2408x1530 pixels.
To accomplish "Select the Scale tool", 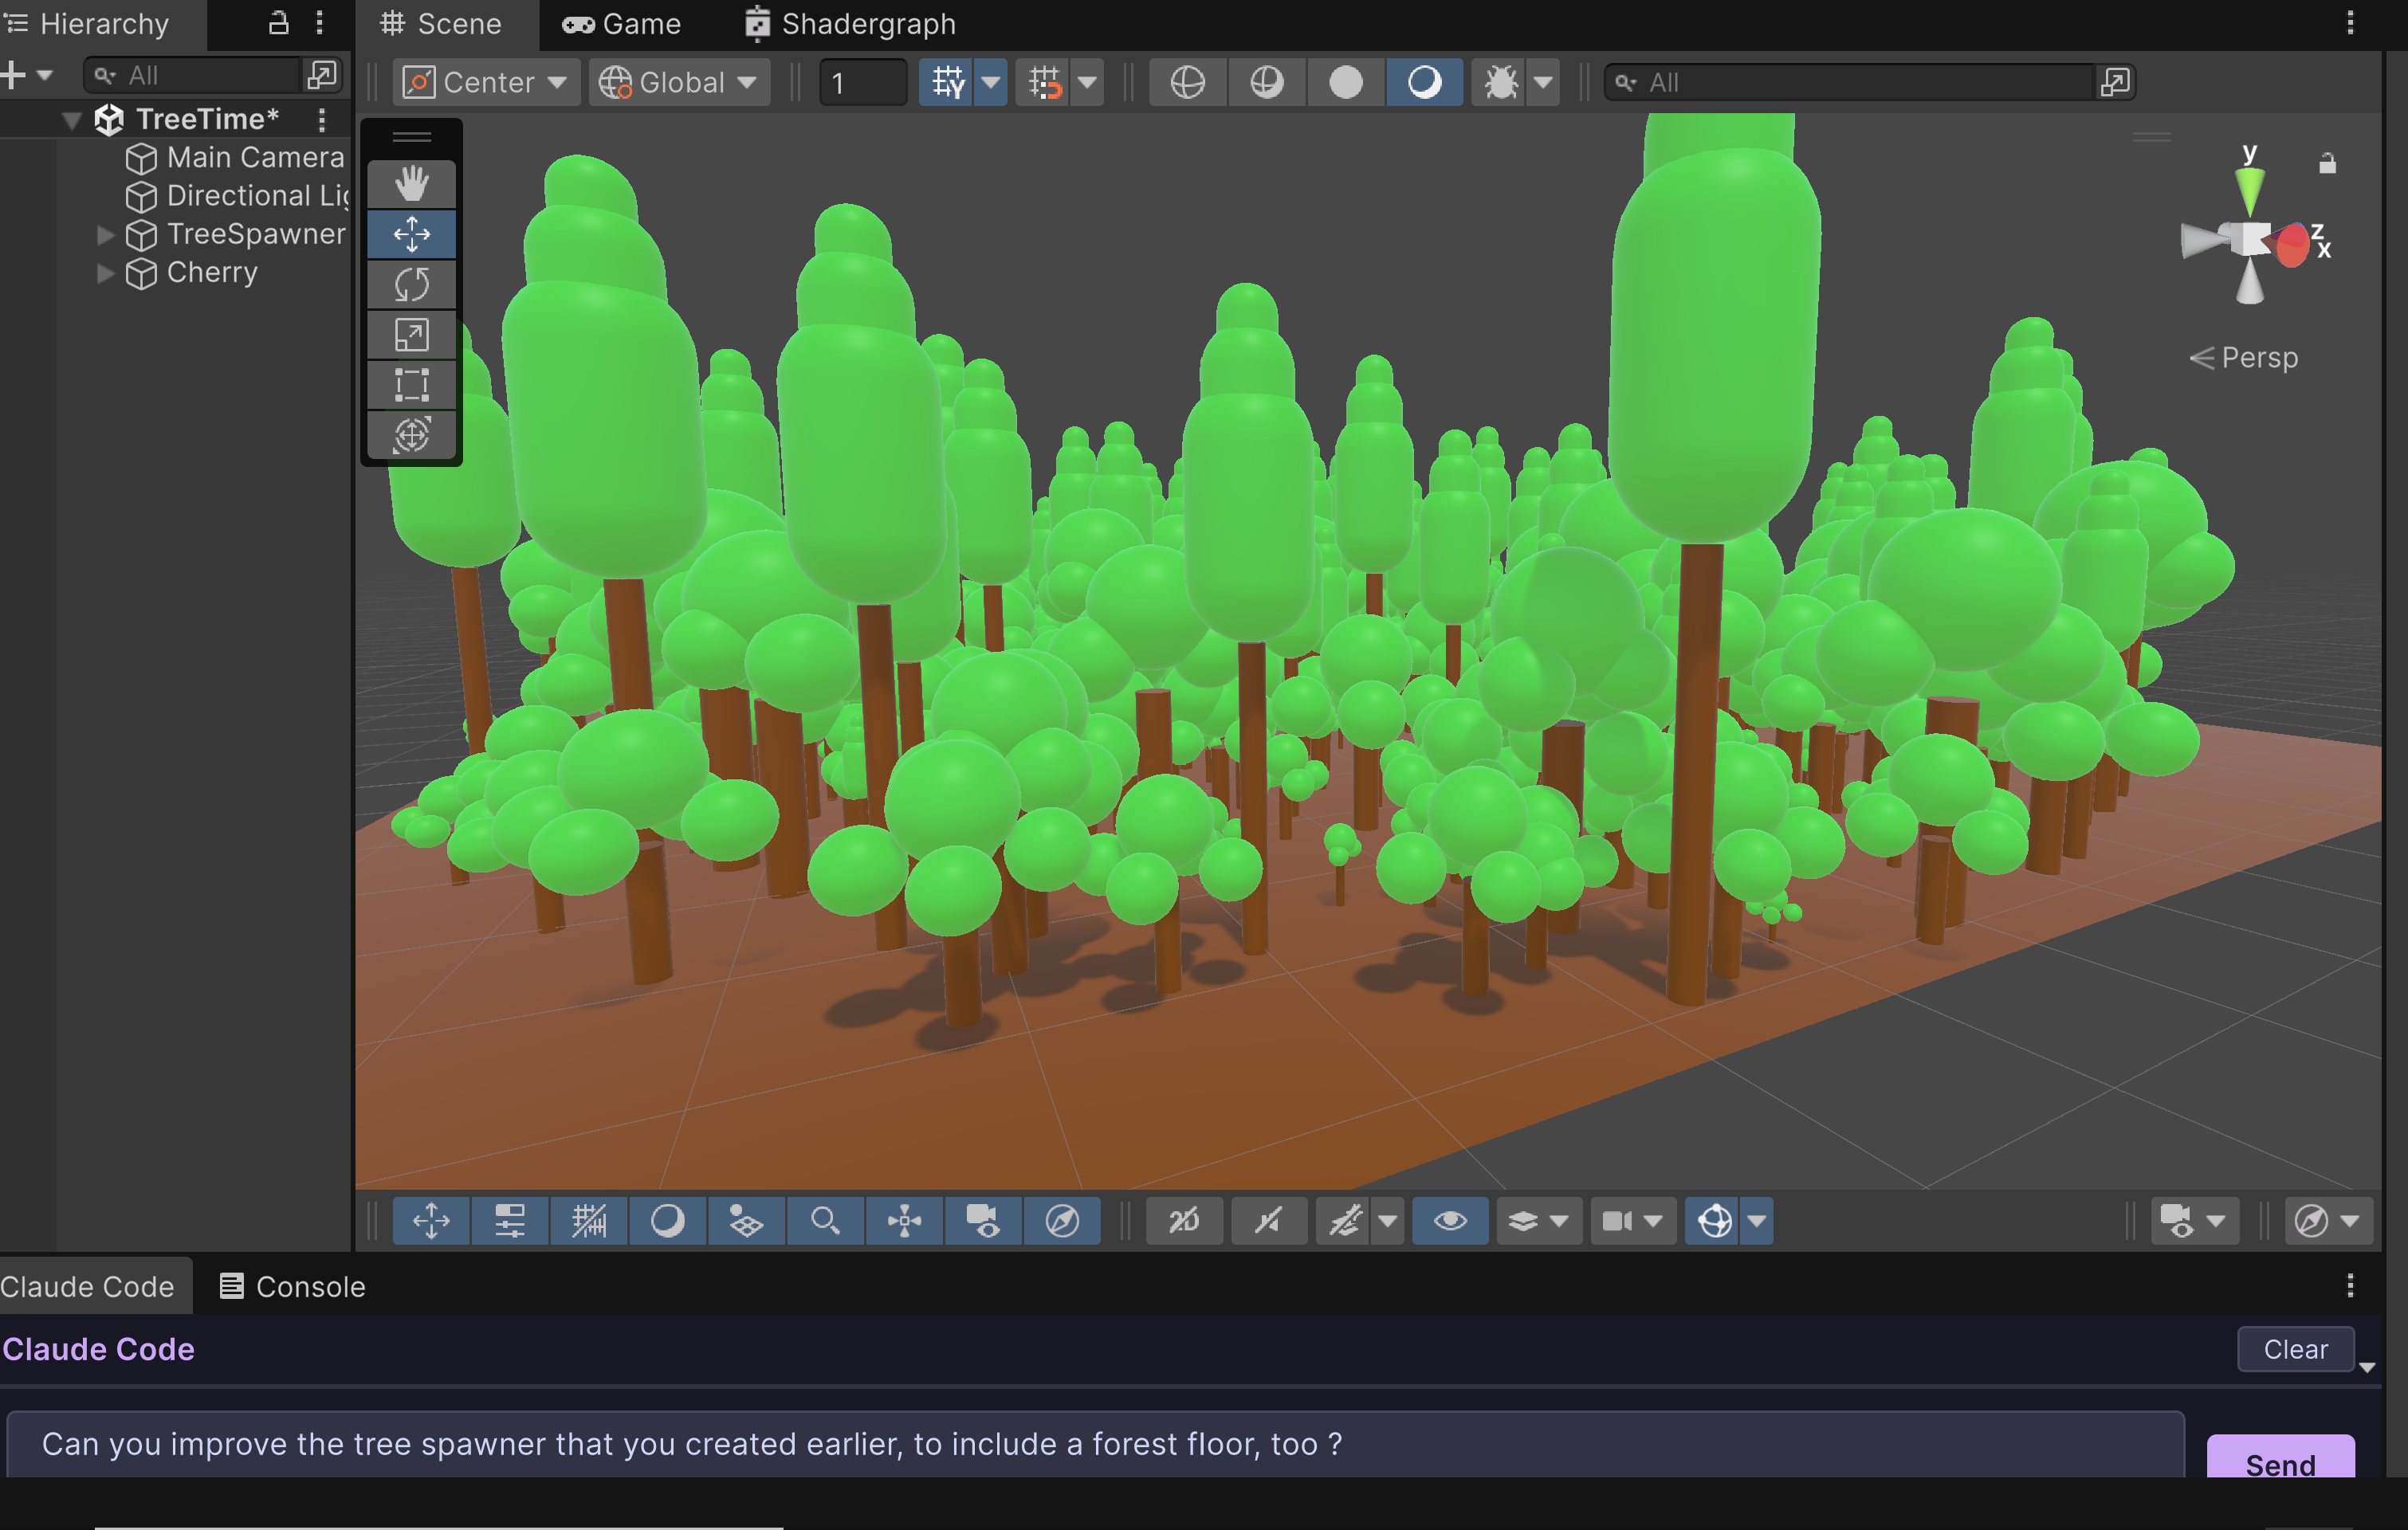I will click(410, 334).
